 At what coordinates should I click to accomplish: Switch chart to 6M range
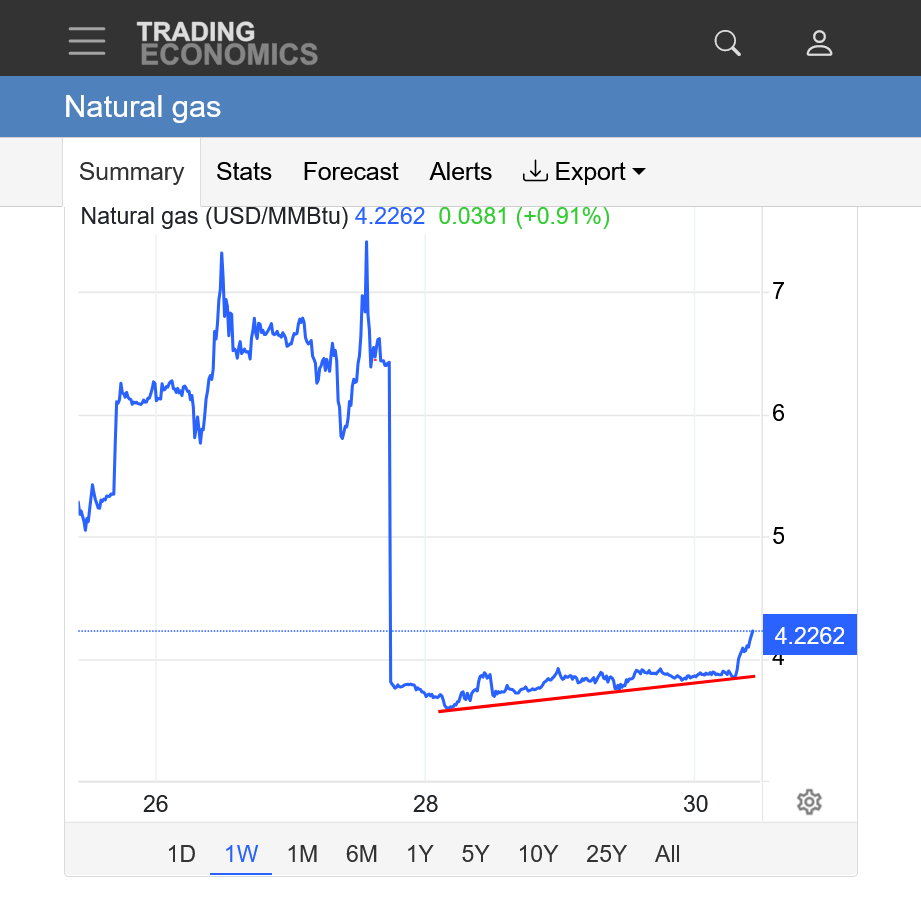(x=361, y=854)
